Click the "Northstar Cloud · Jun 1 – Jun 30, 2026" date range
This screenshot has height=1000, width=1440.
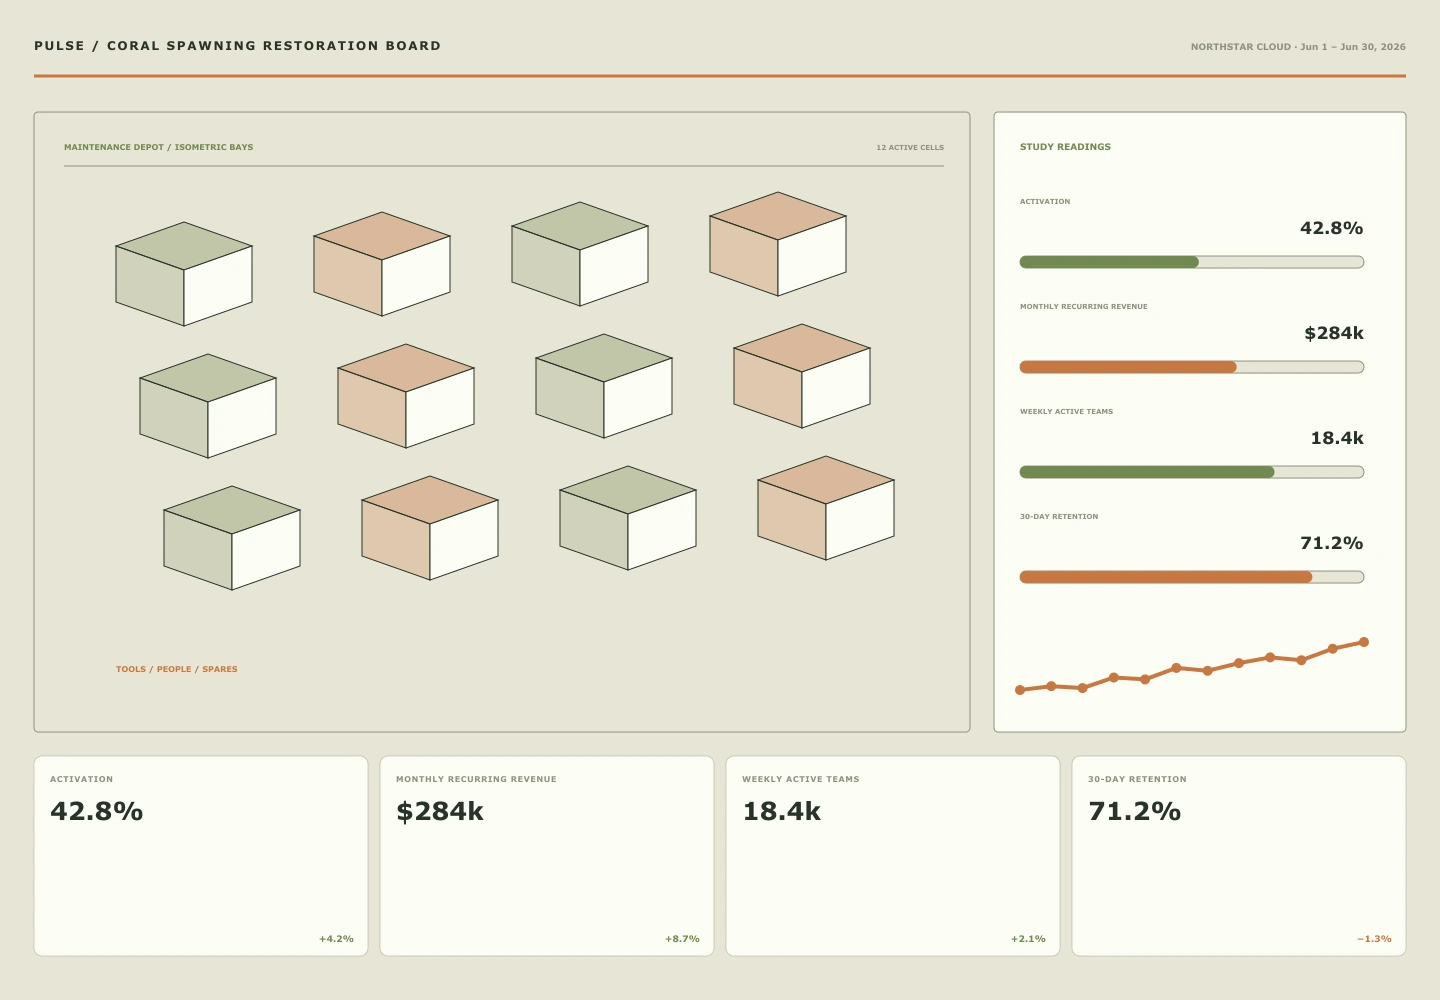pyautogui.click(x=1298, y=47)
